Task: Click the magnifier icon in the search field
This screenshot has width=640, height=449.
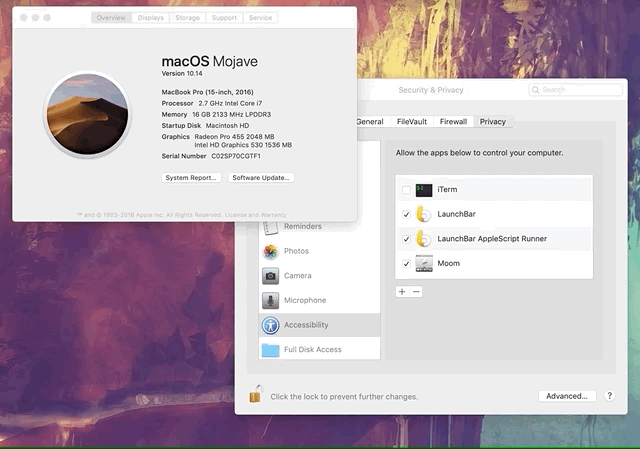Action: click(535, 90)
